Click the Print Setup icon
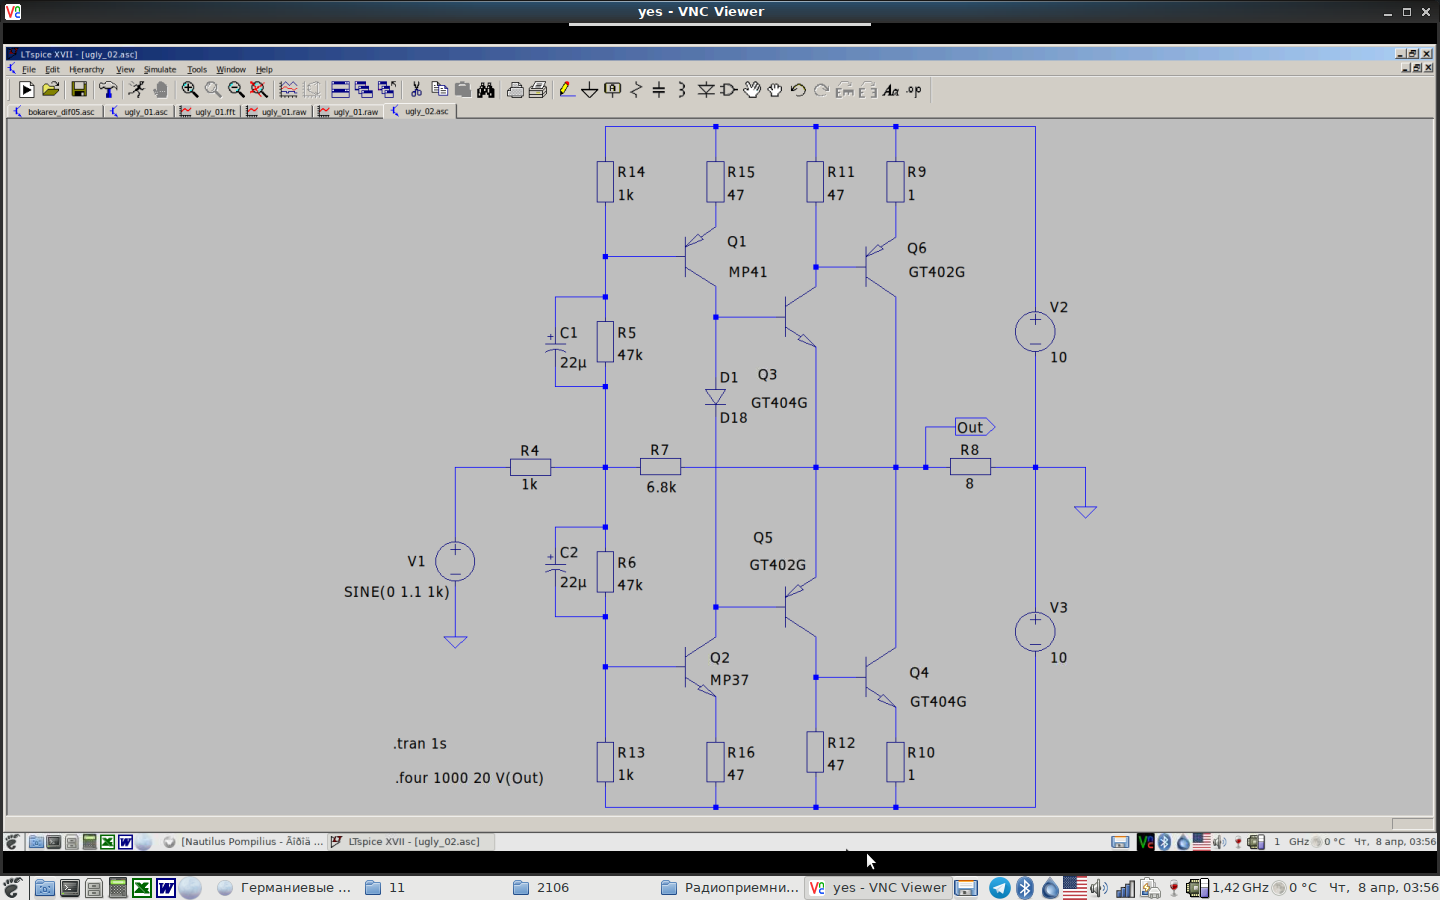The image size is (1440, 900). point(538,90)
